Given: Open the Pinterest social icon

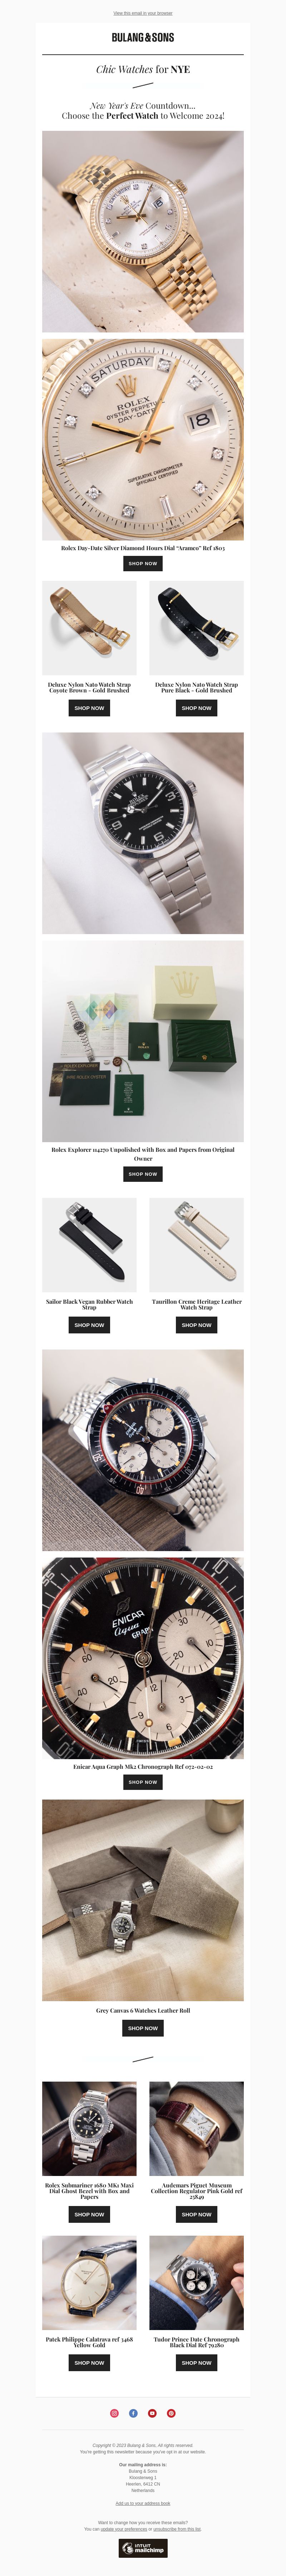Looking at the screenshot, I should tap(171, 2413).
